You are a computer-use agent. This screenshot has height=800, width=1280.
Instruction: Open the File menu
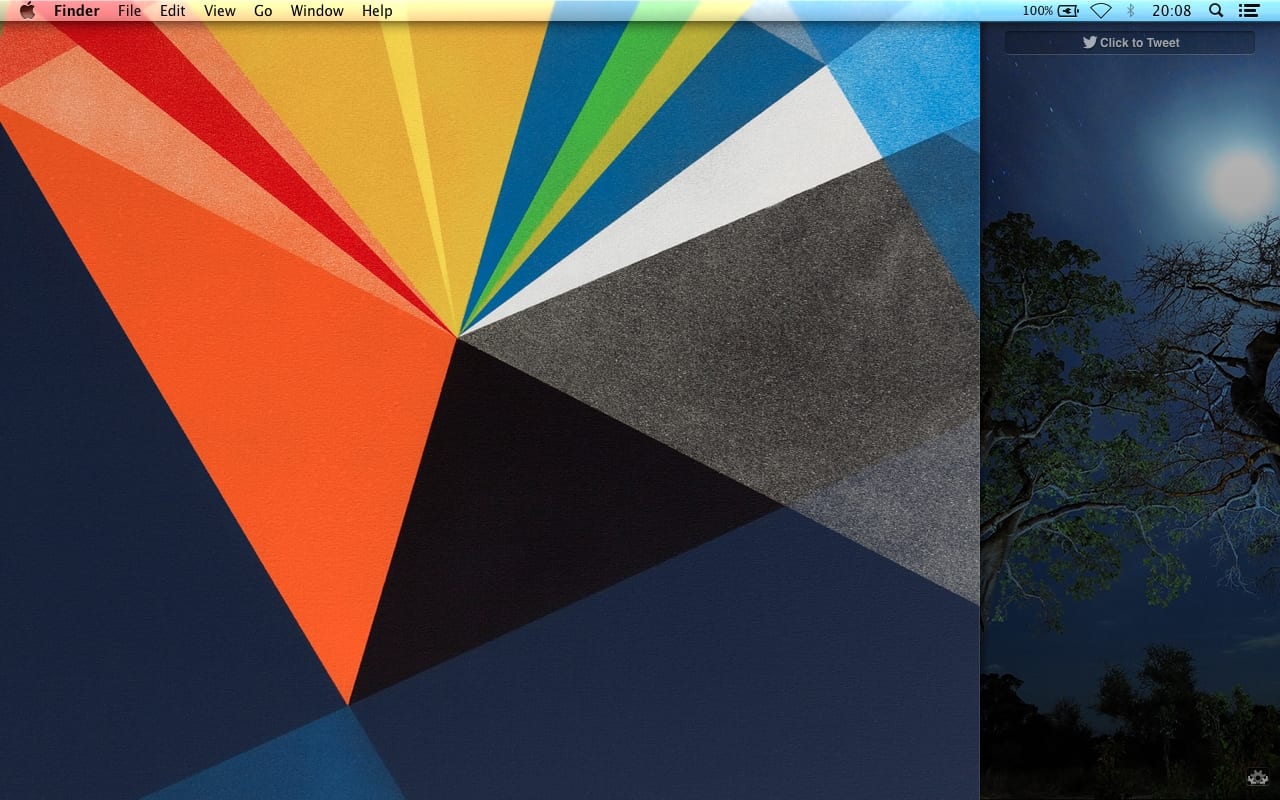[x=129, y=11]
